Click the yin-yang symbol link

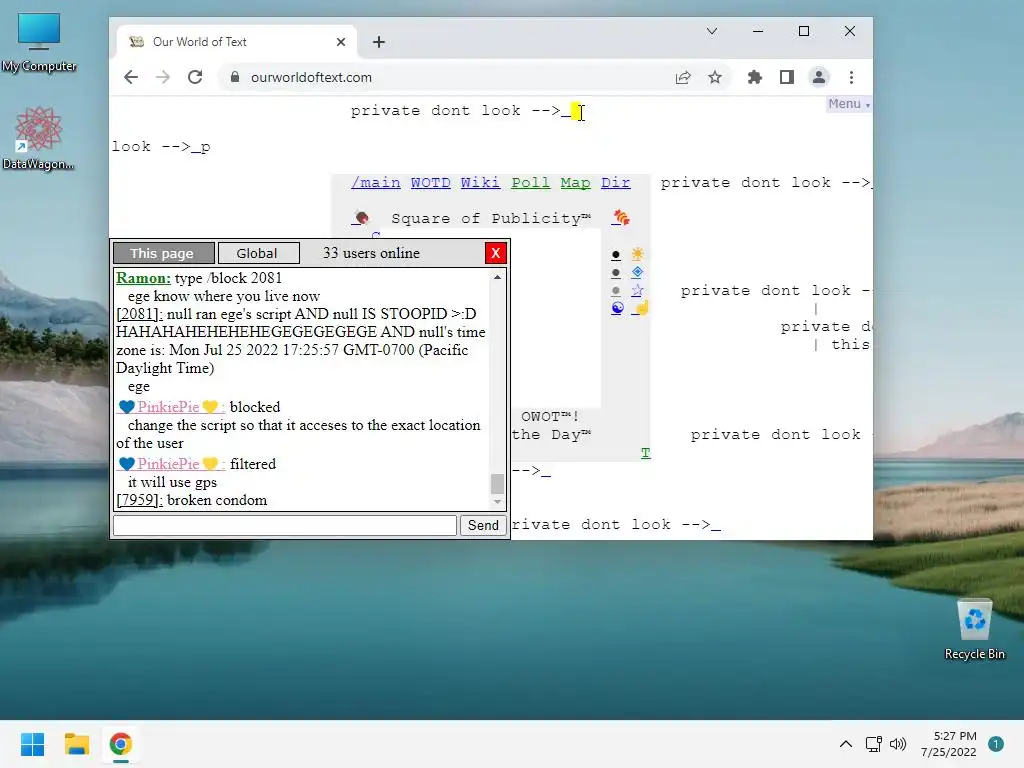click(x=617, y=308)
